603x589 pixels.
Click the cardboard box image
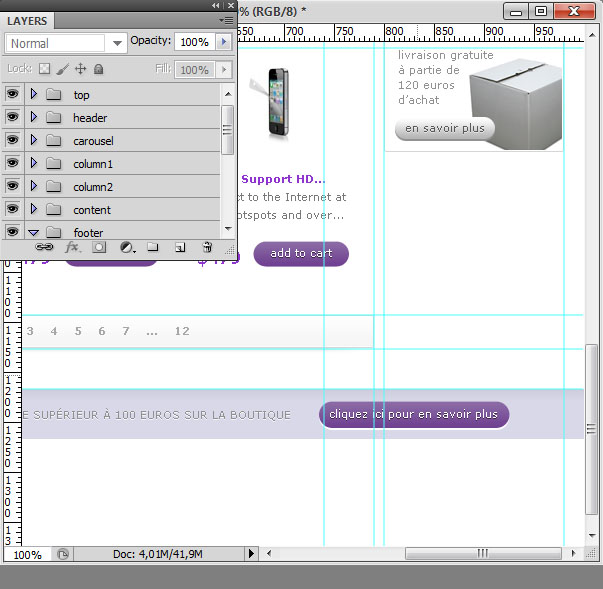(517, 104)
